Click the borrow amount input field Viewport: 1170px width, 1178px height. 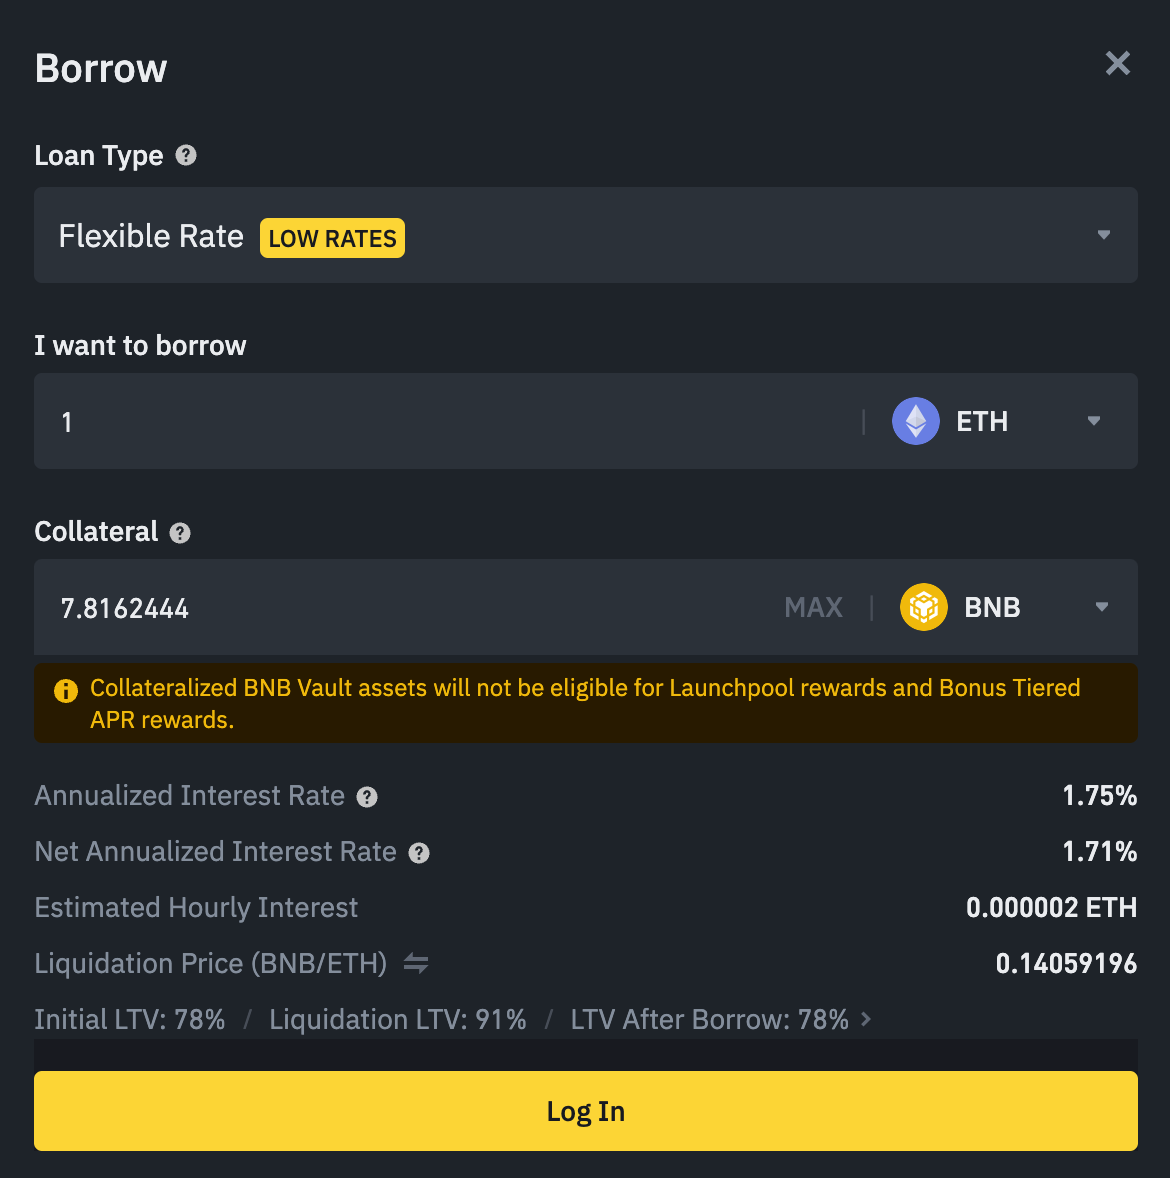point(450,421)
